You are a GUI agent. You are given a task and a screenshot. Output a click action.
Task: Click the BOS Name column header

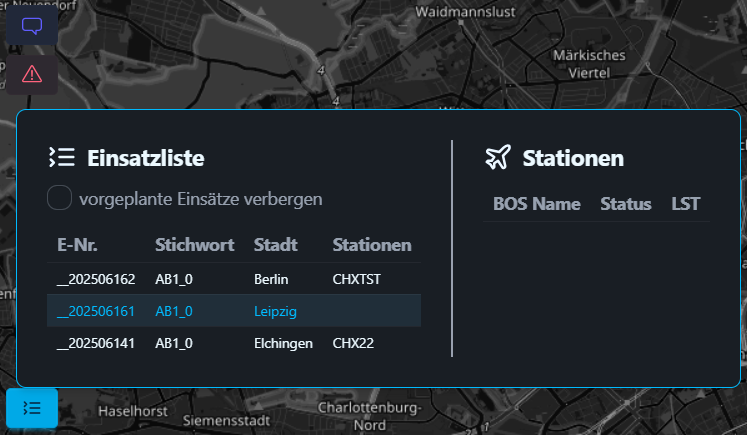click(536, 204)
